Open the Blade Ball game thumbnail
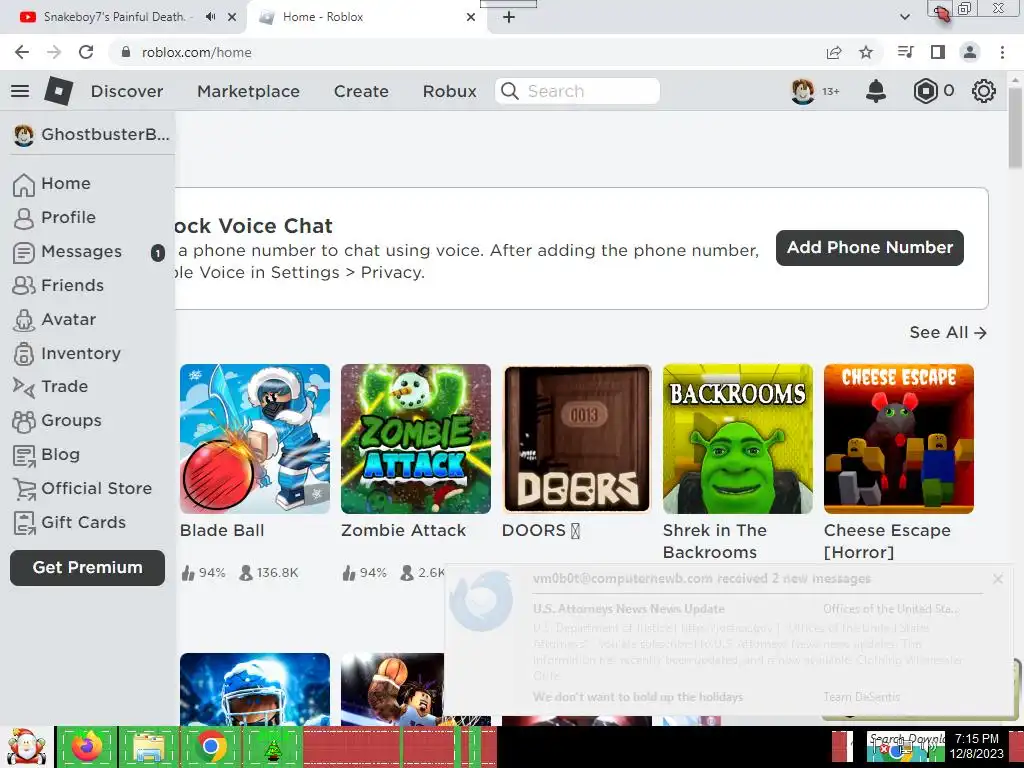Image resolution: width=1024 pixels, height=768 pixels. coord(255,439)
